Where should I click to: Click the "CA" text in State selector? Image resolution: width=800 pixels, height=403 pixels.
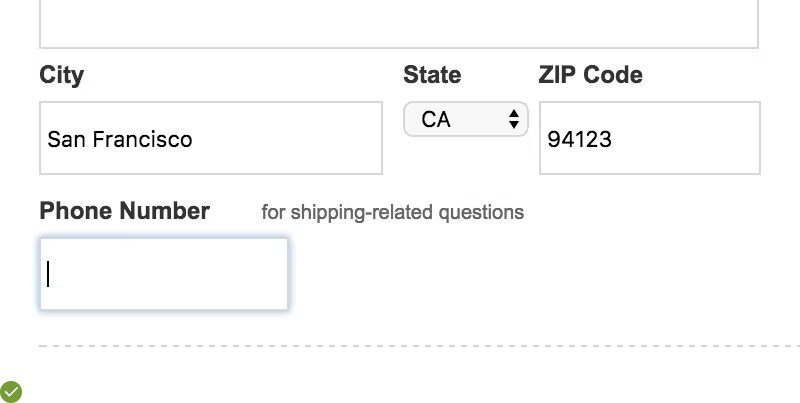point(436,120)
